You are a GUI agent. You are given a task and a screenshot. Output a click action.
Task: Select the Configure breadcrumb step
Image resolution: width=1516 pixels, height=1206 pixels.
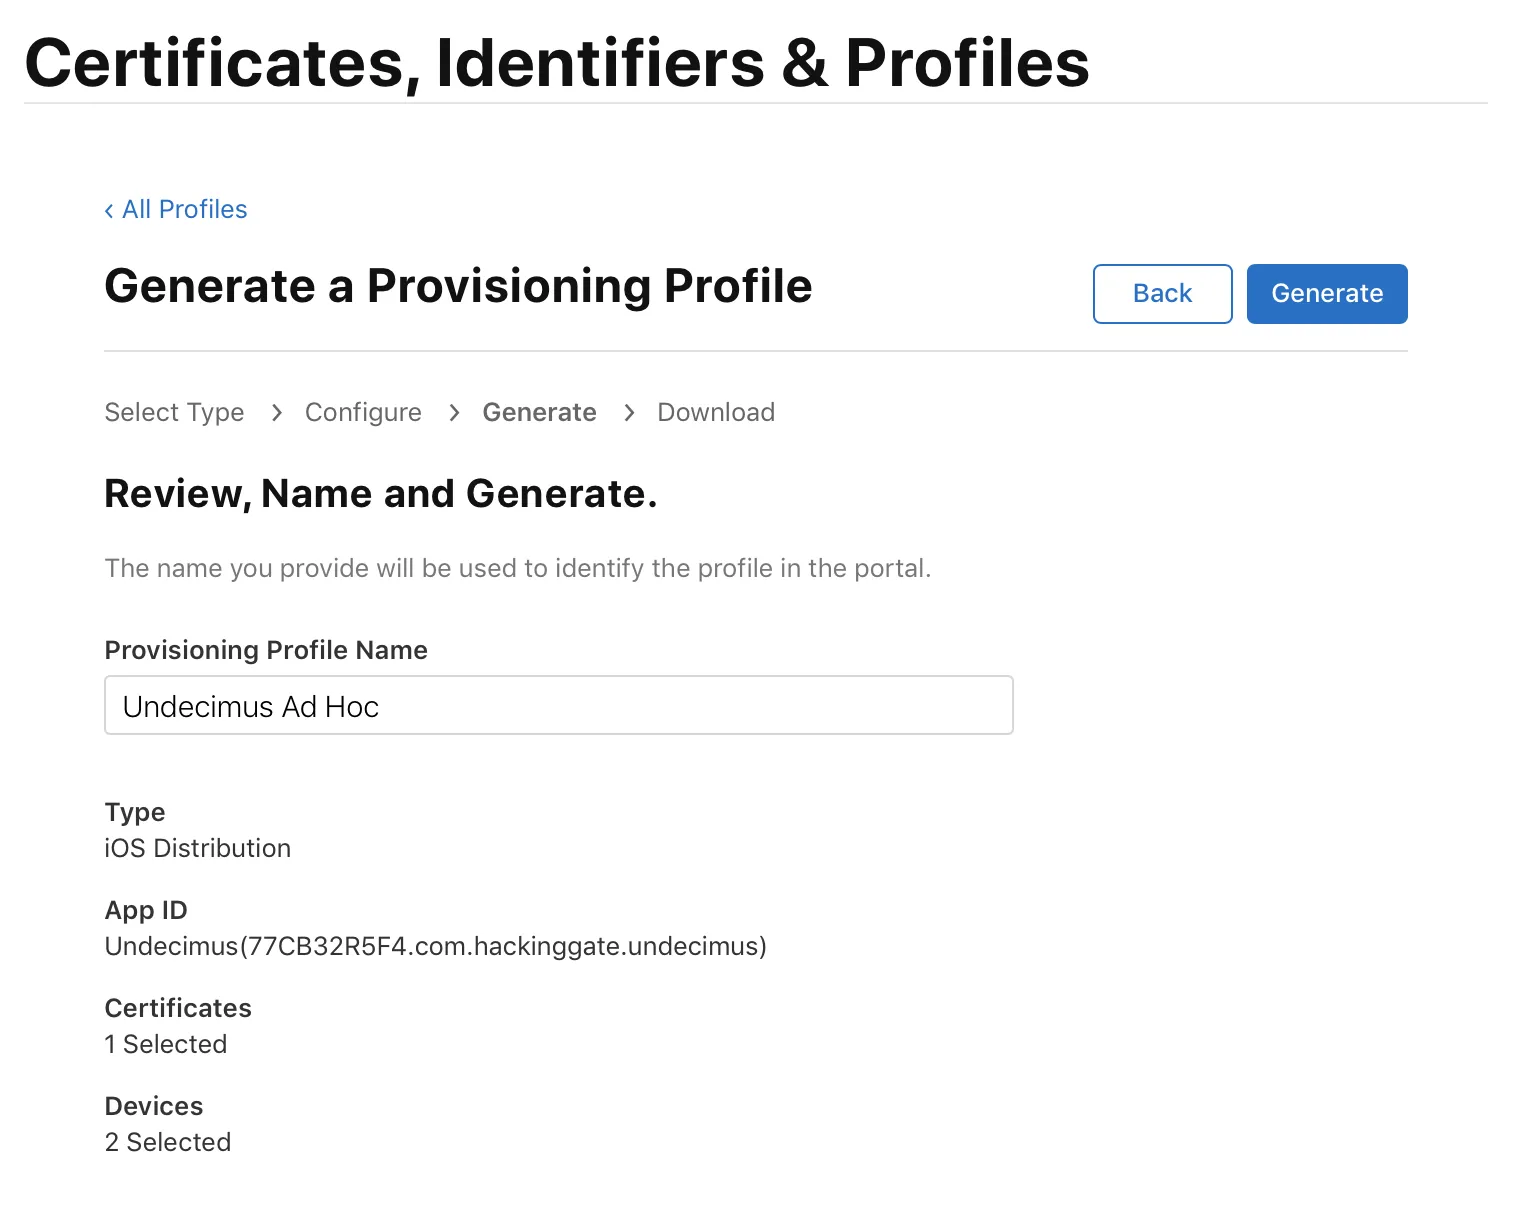coord(363,412)
